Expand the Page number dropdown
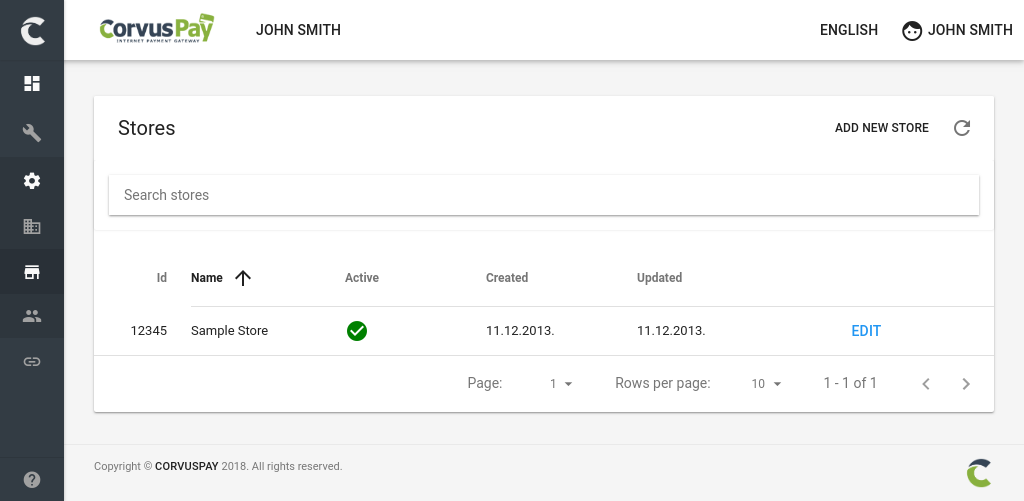 (560, 384)
